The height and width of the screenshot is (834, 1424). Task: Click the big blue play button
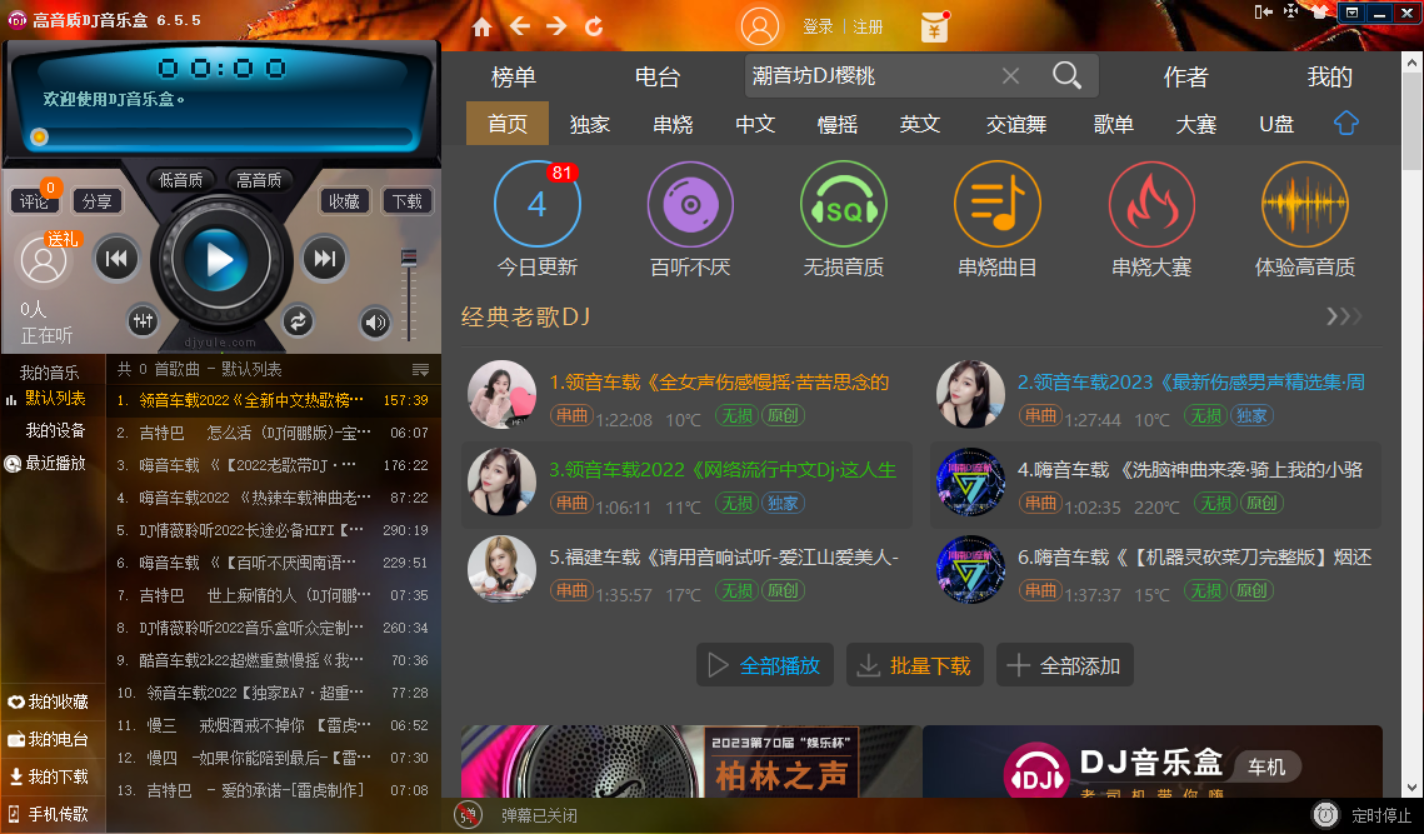tap(218, 260)
